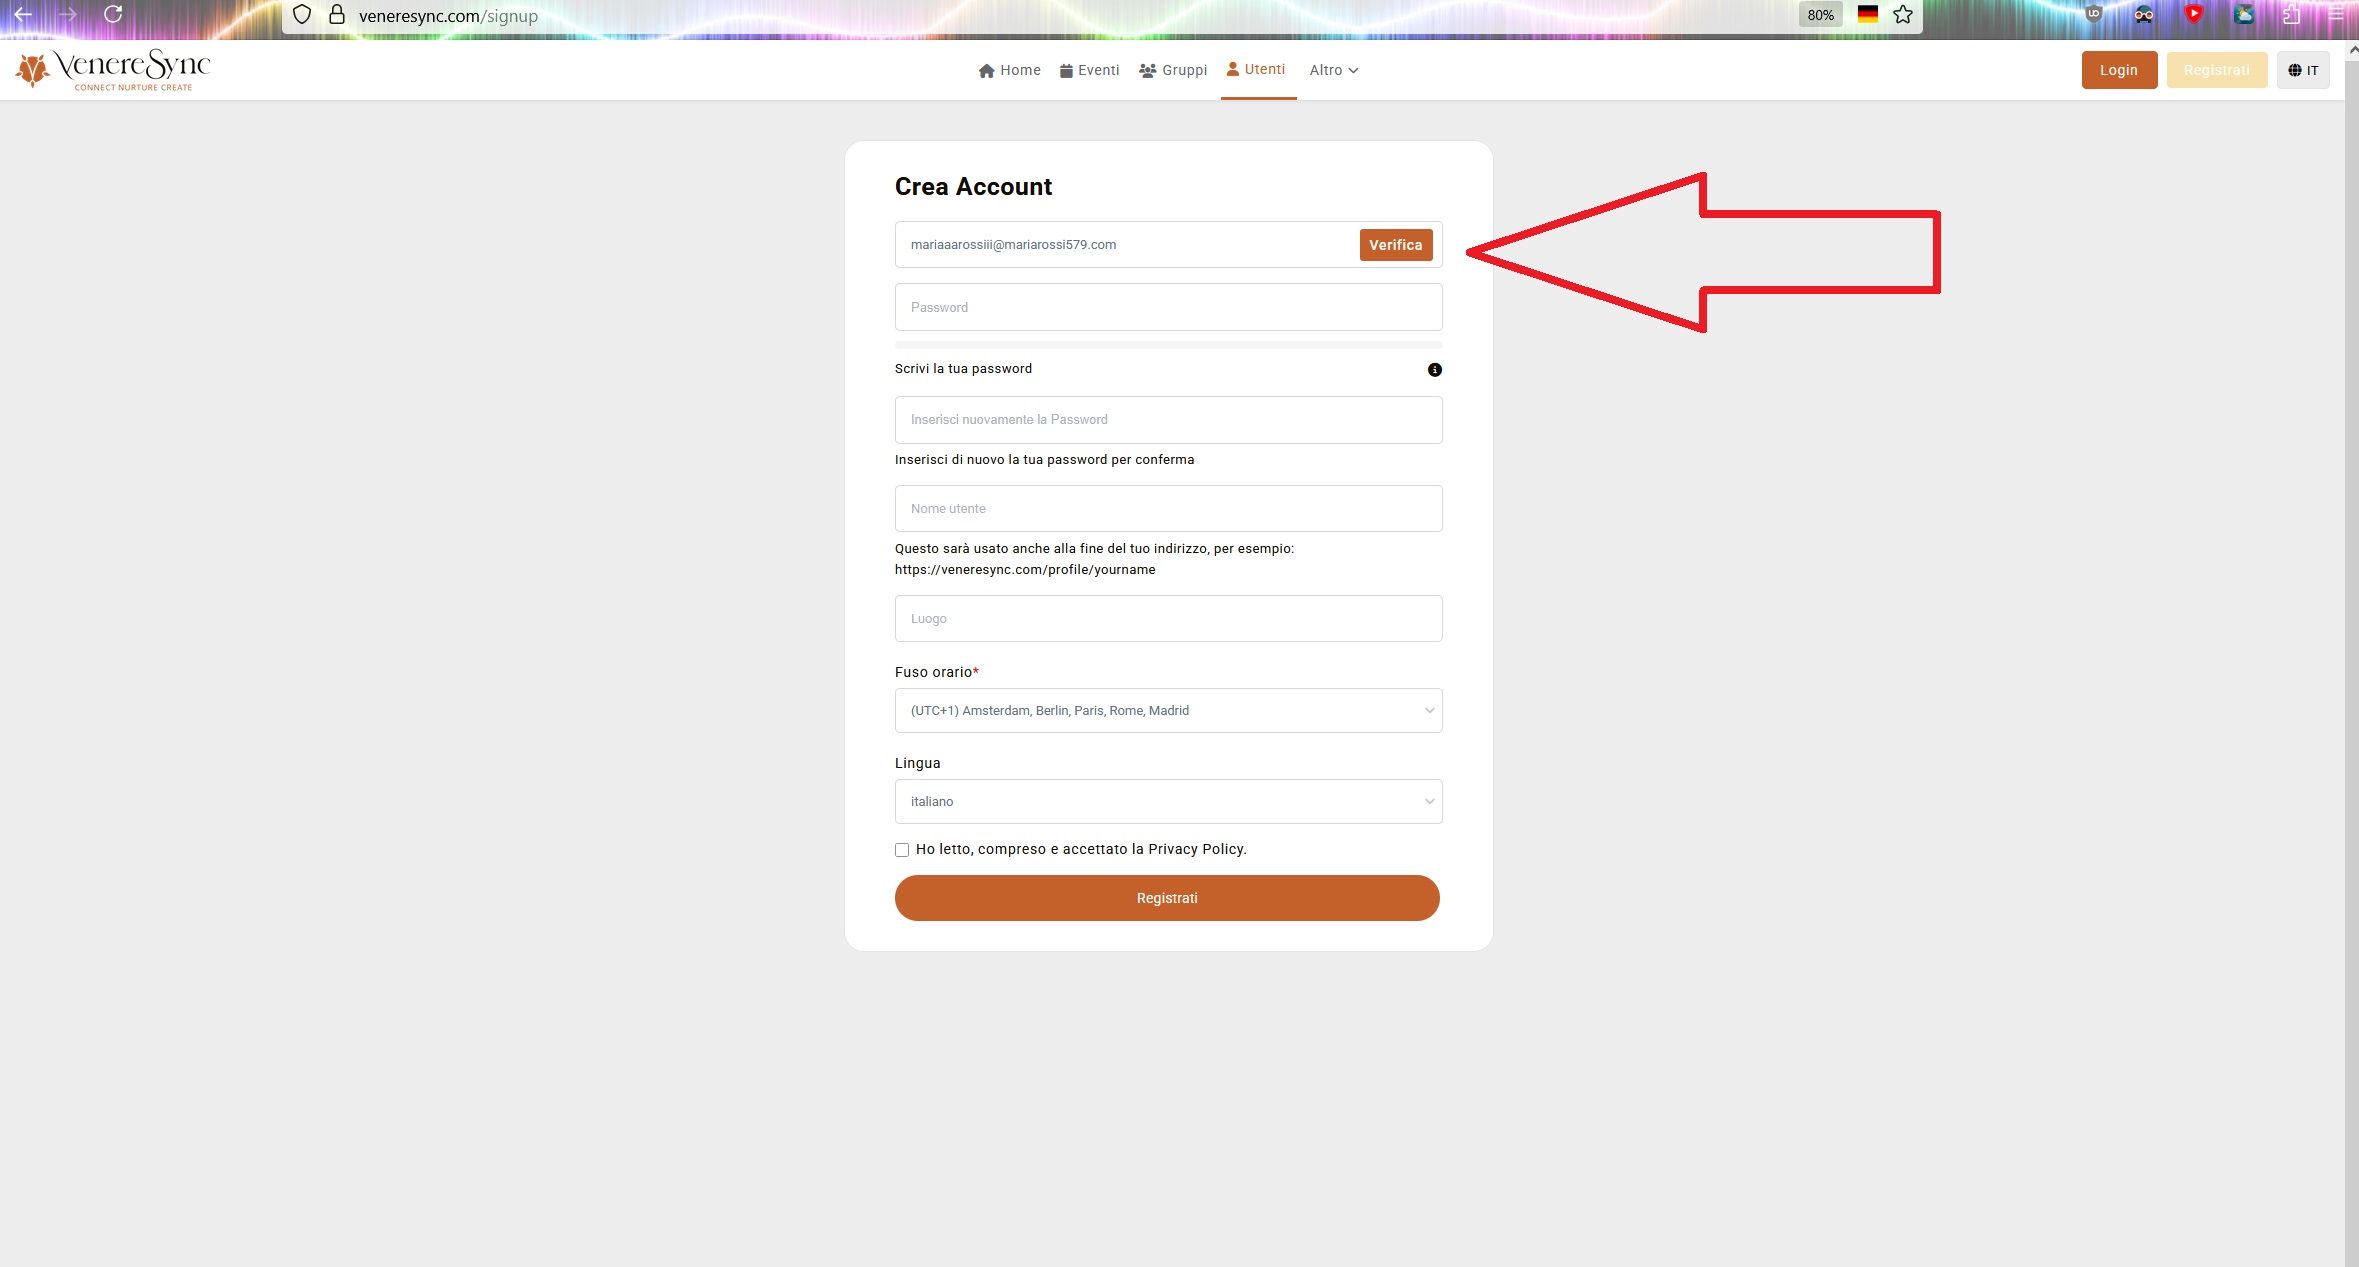
Task: Tick the Privacy Policy acceptance checkbox
Action: tap(902, 850)
